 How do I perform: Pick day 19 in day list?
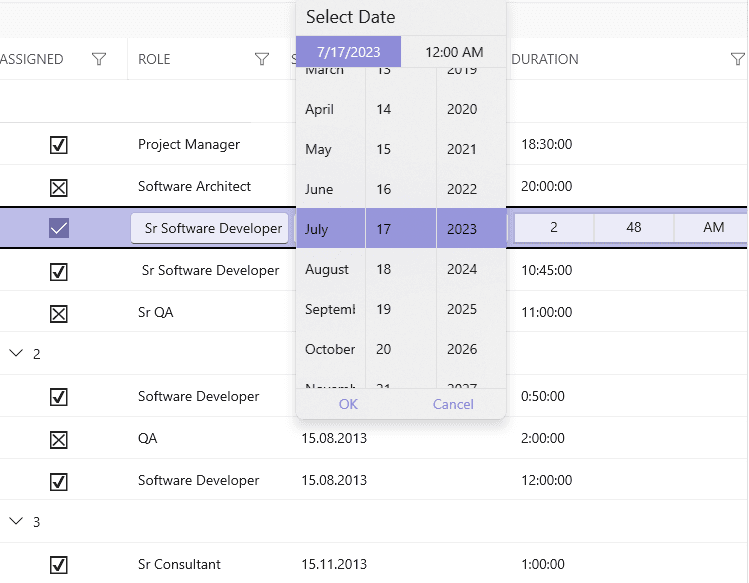point(401,309)
